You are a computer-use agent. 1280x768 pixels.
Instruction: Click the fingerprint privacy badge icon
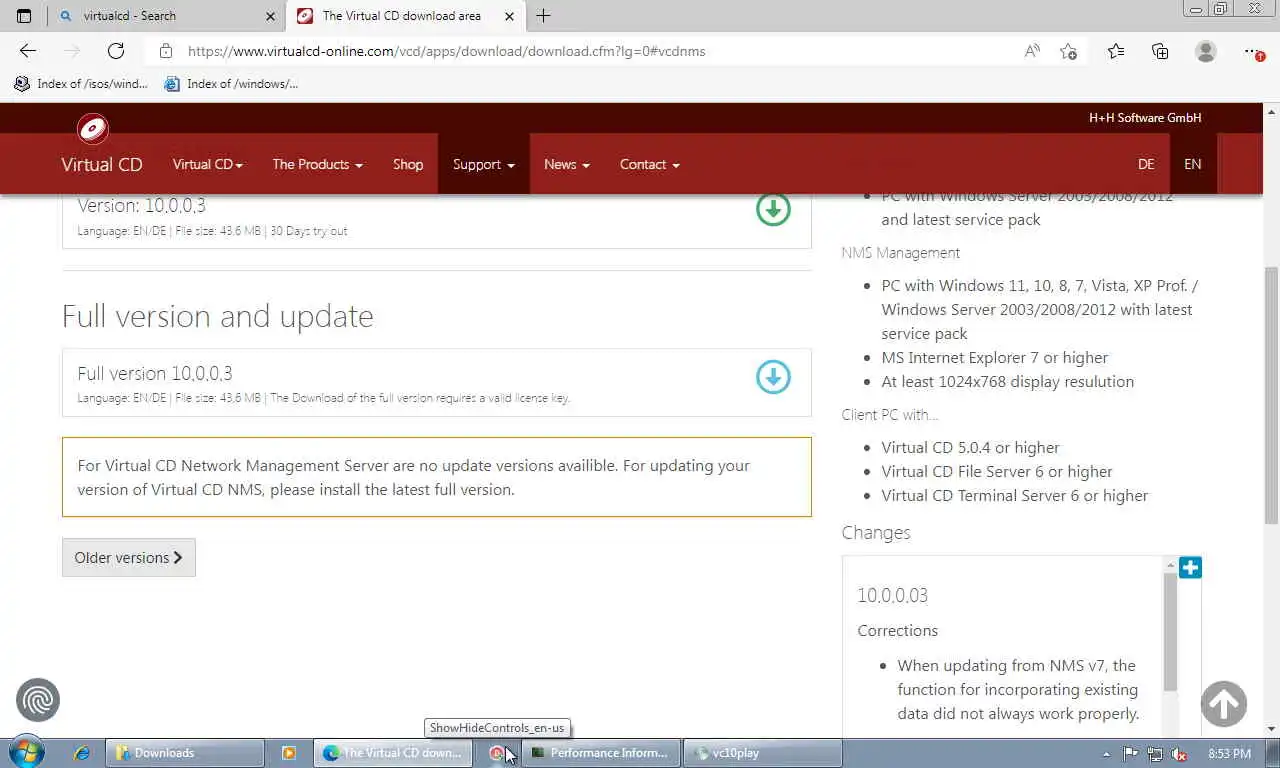(x=38, y=701)
